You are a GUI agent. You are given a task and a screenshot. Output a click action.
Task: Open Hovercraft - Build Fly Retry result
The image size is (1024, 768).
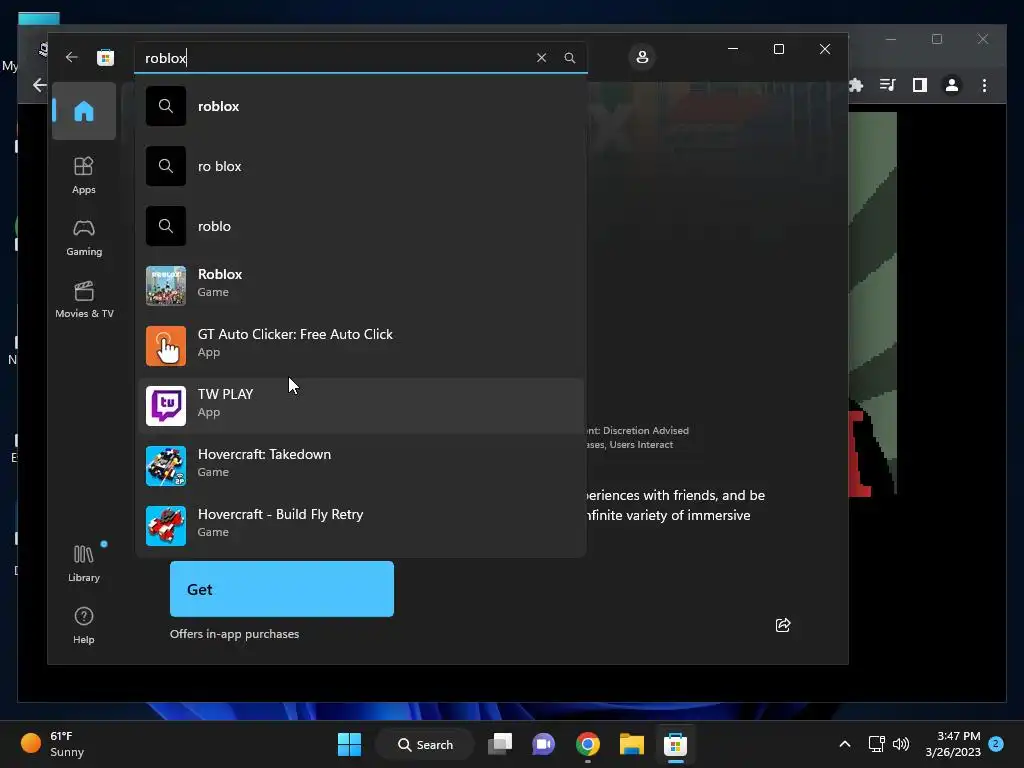[x=360, y=526]
